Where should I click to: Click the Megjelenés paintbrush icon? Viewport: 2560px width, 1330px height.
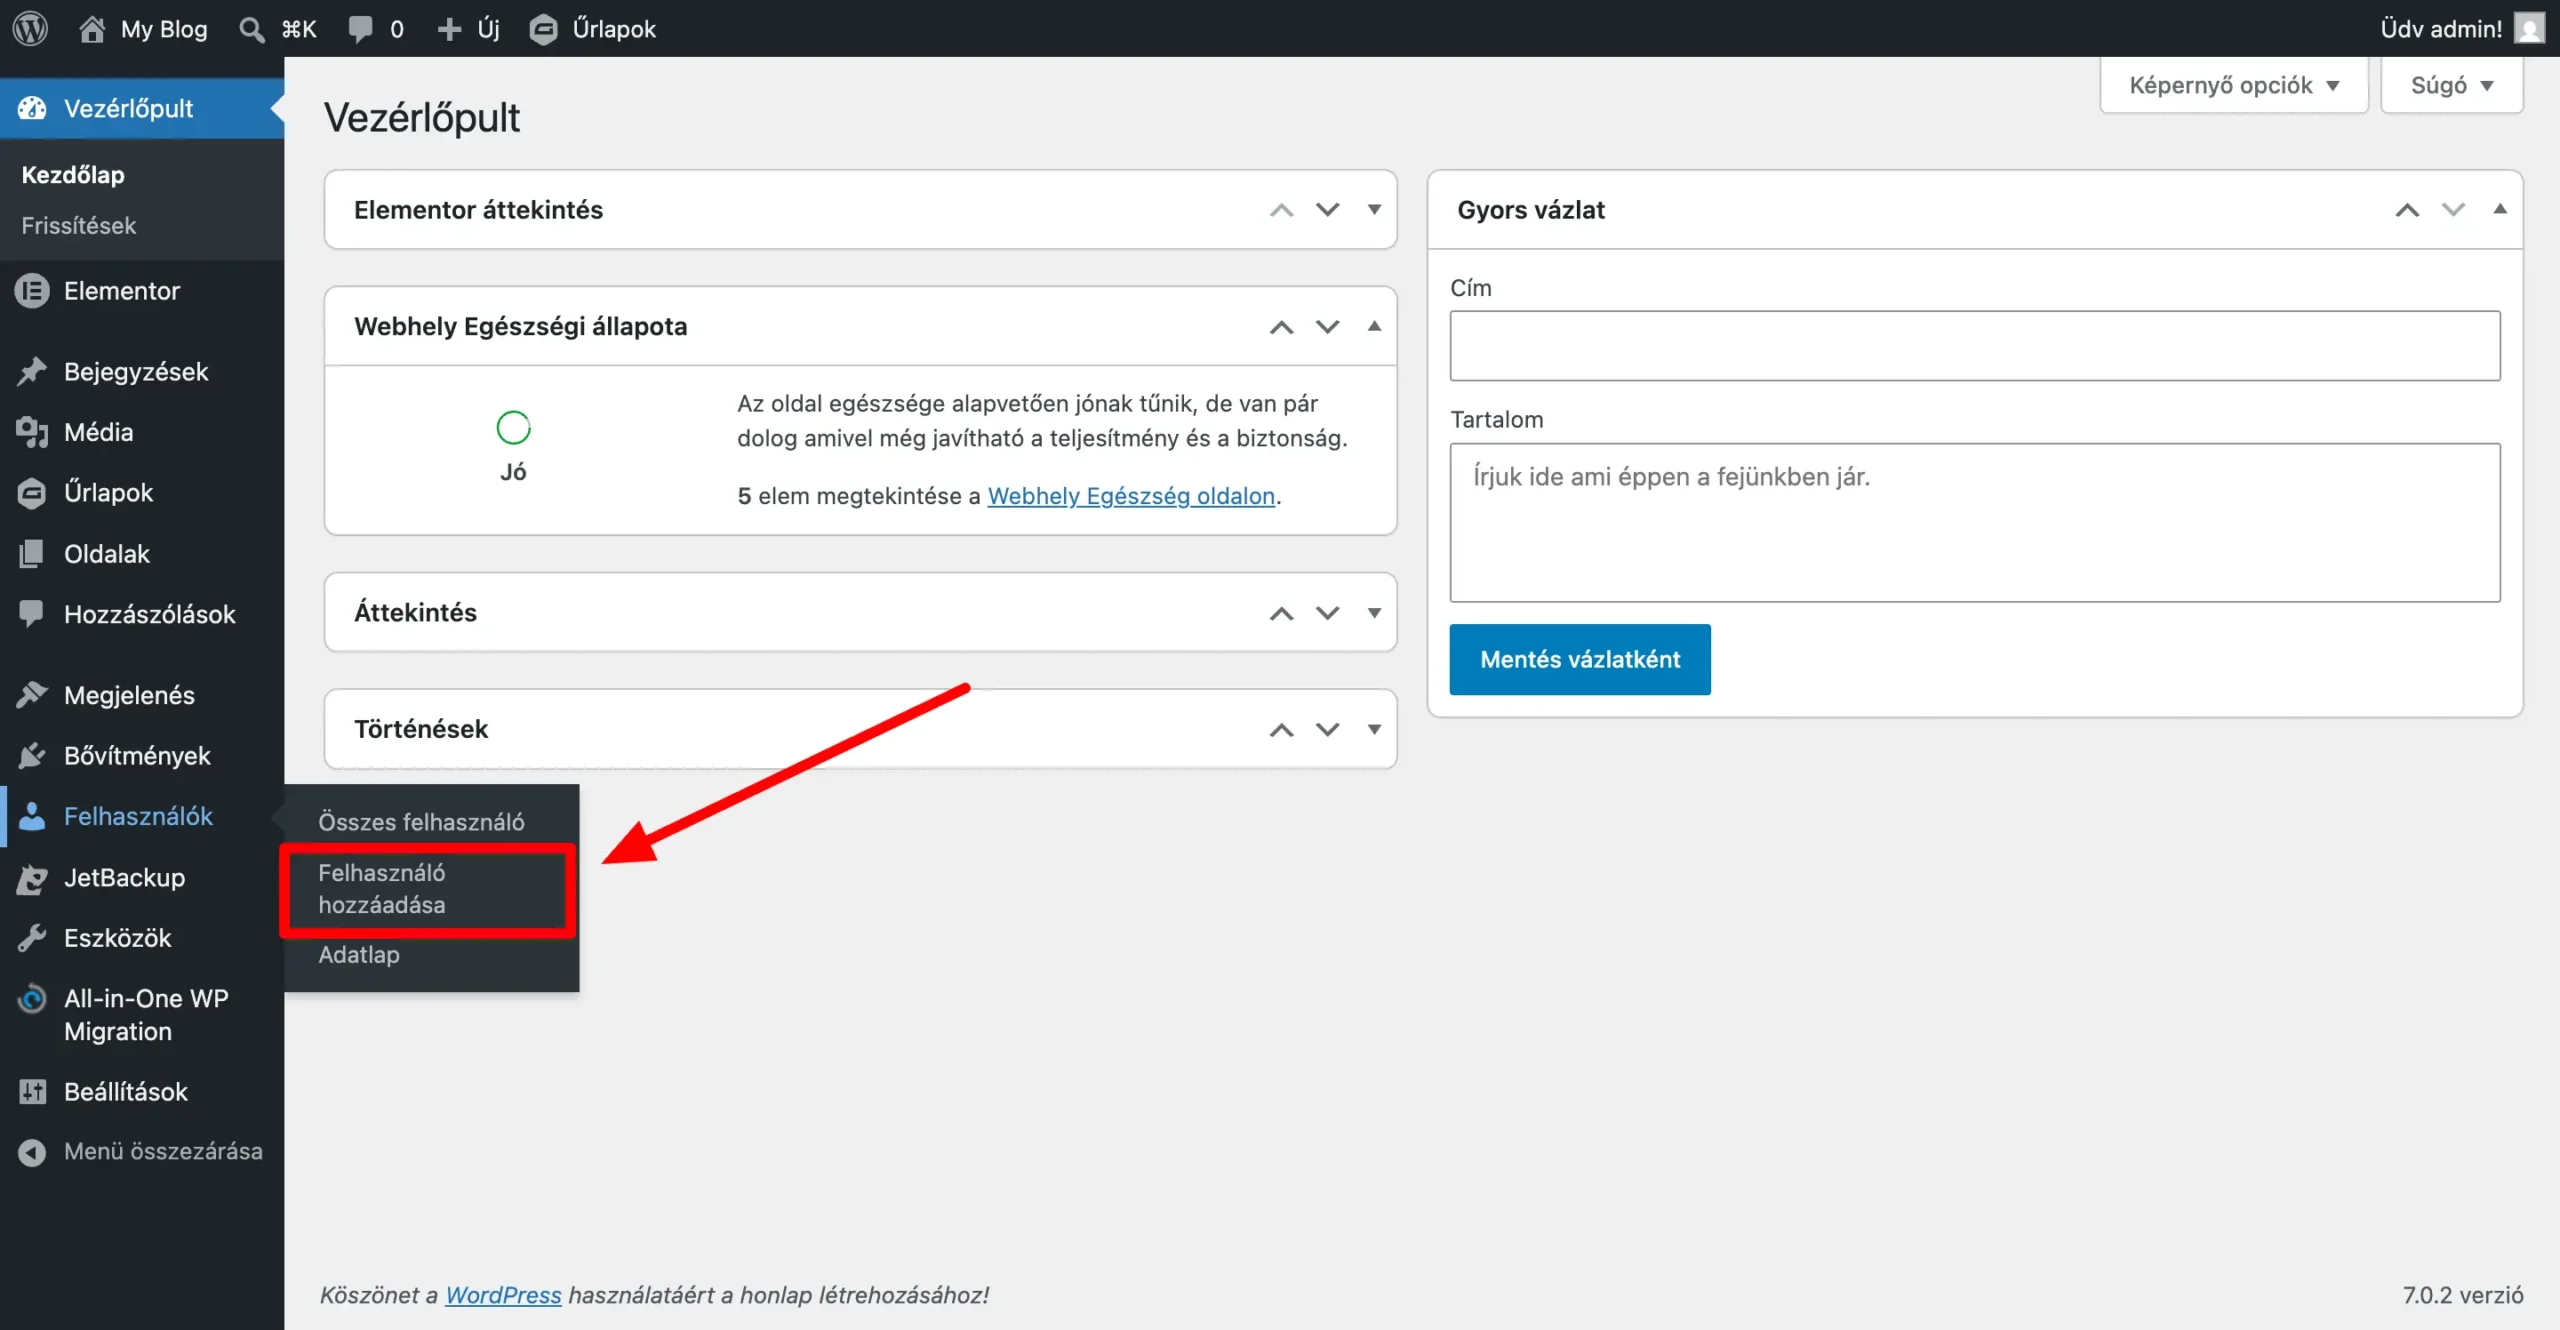(x=32, y=694)
